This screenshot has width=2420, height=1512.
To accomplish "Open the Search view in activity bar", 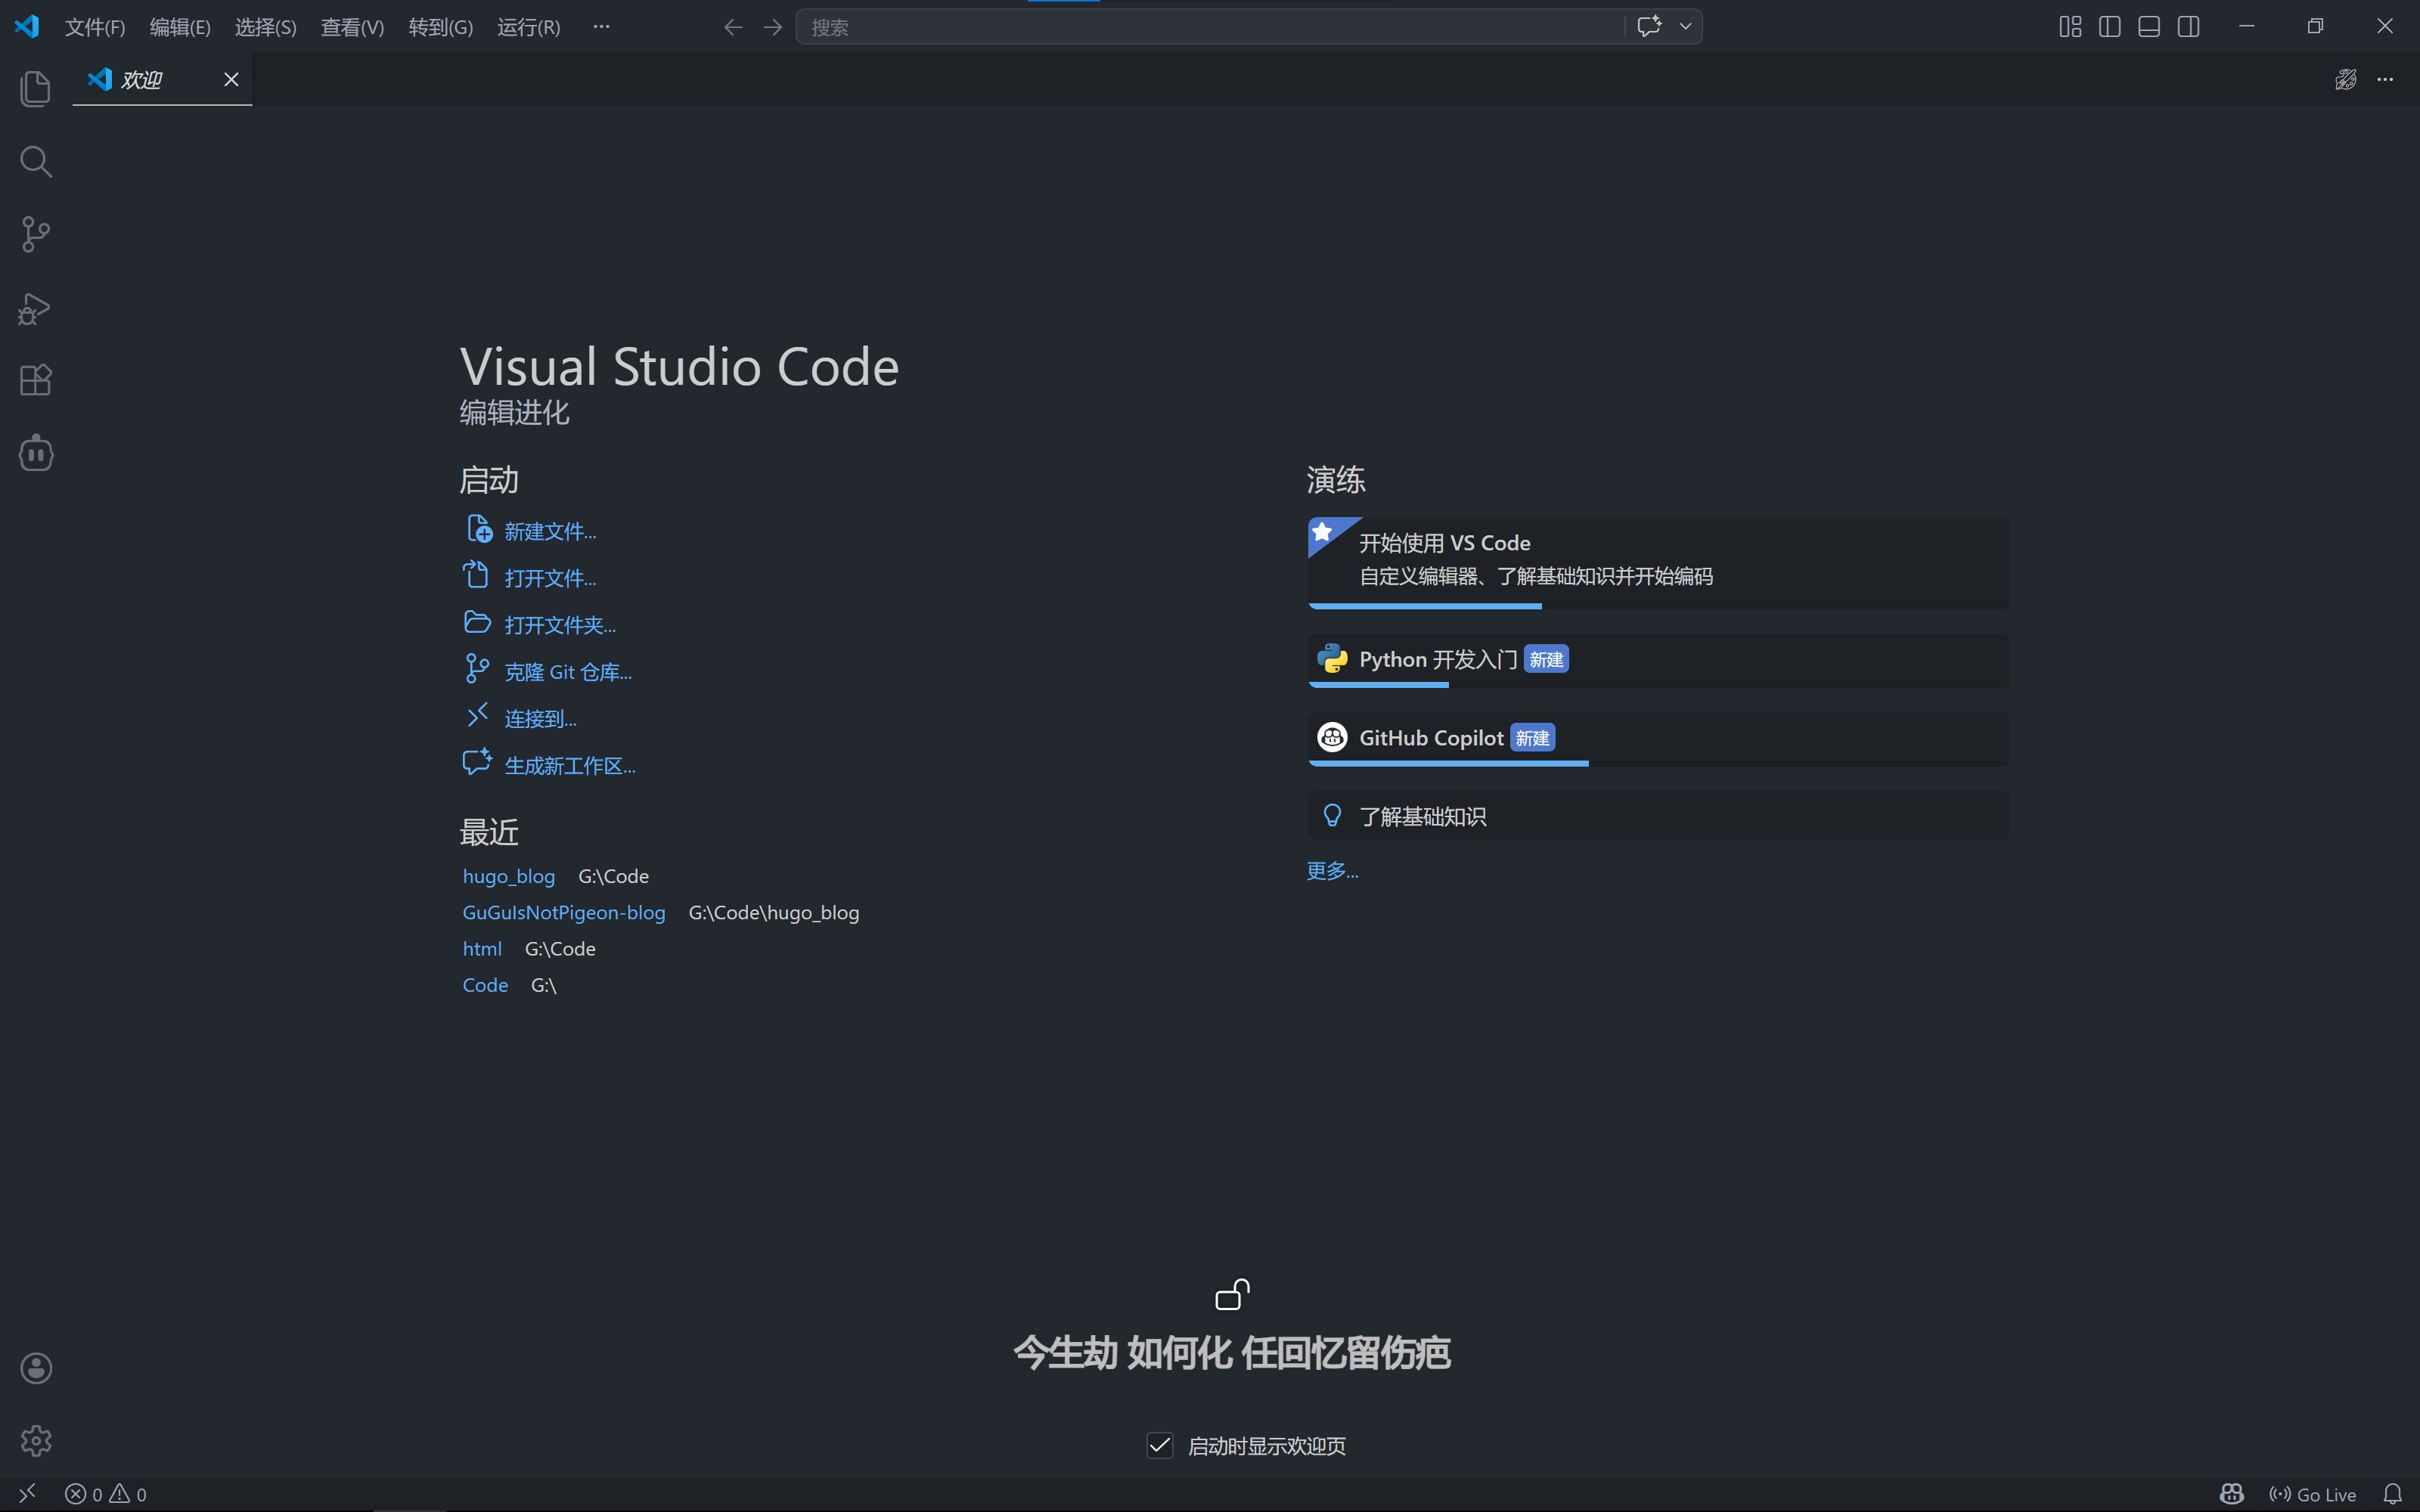I will (36, 162).
